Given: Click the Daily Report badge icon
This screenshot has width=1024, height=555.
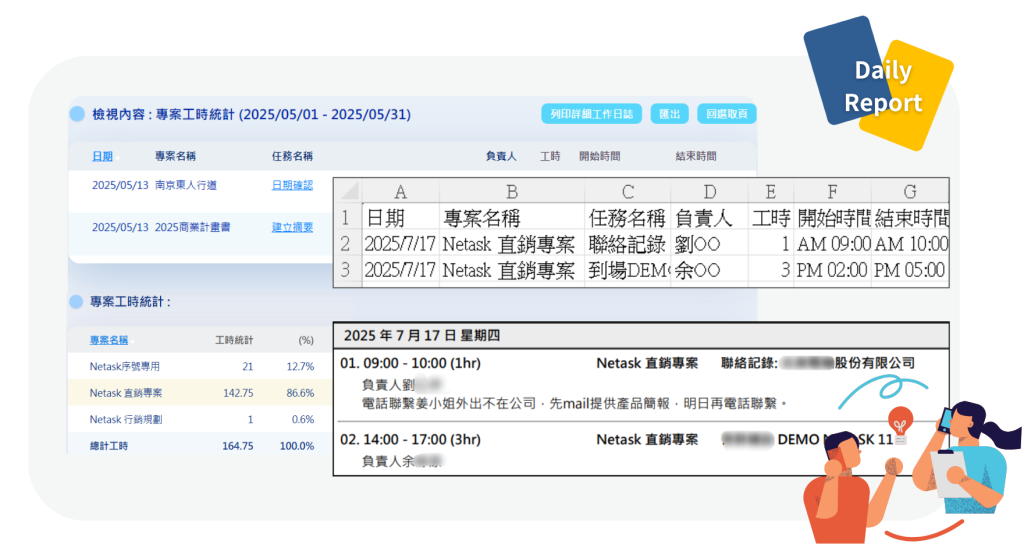Looking at the screenshot, I should tap(880, 86).
